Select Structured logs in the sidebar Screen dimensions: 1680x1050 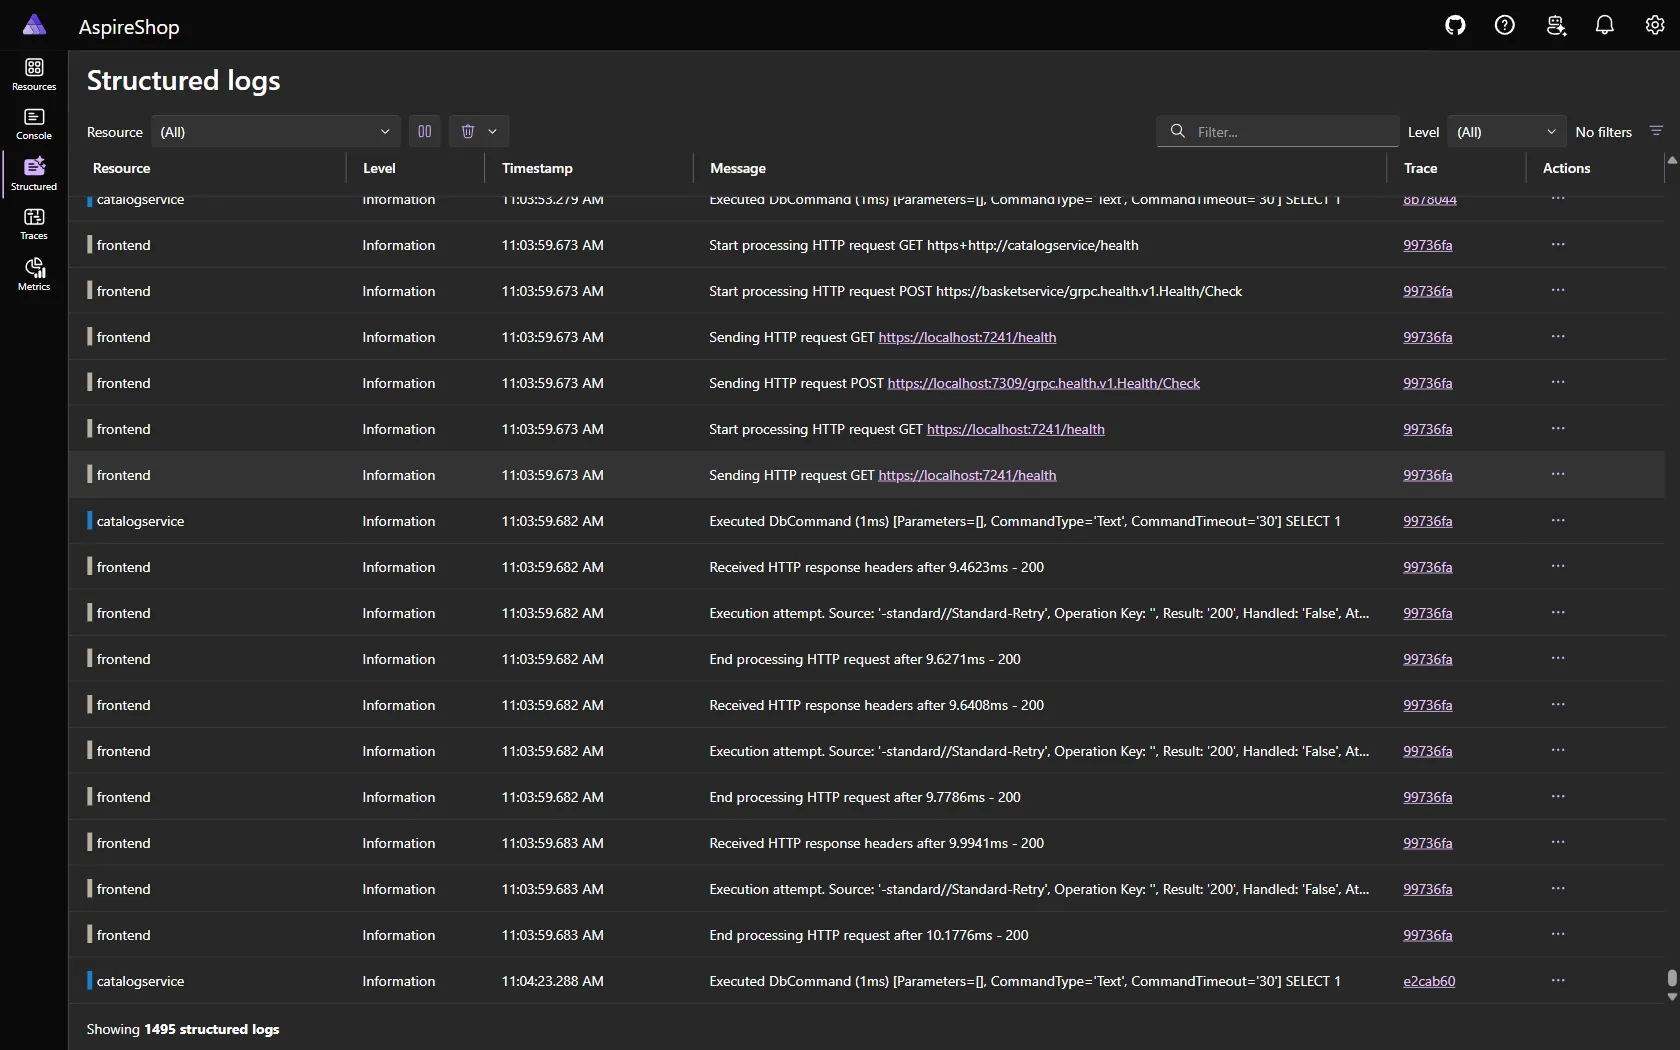(34, 175)
